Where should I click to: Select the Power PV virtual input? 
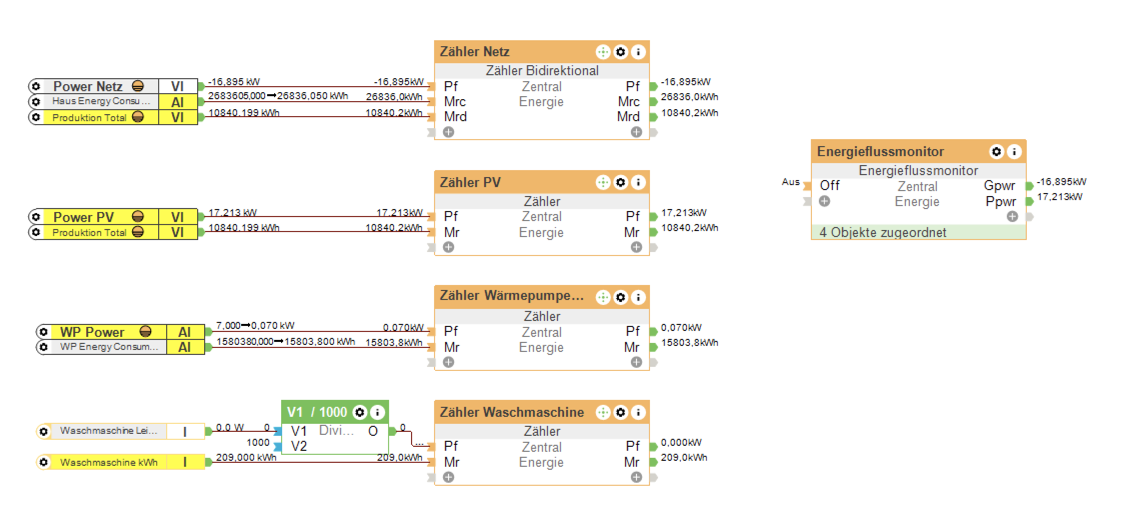pyautogui.click(x=113, y=217)
